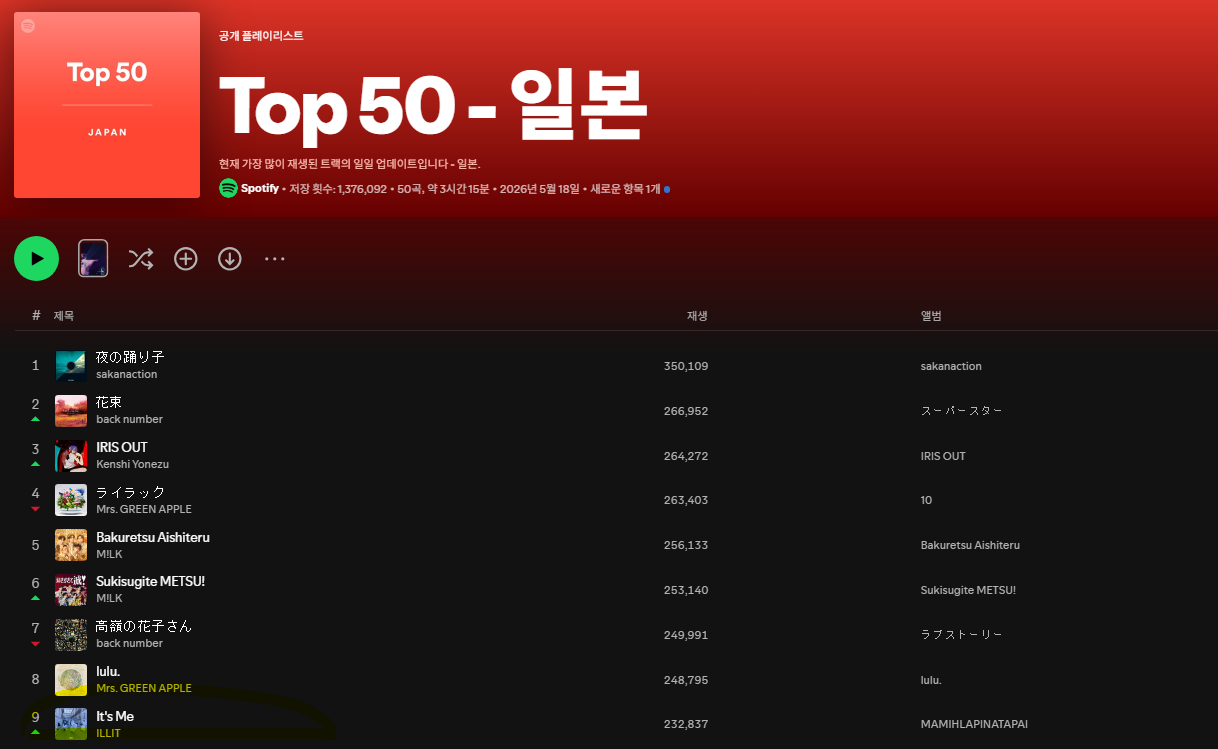This screenshot has height=749, width=1218.
Task: Click play count 263,403
Action: pyautogui.click(x=686, y=500)
